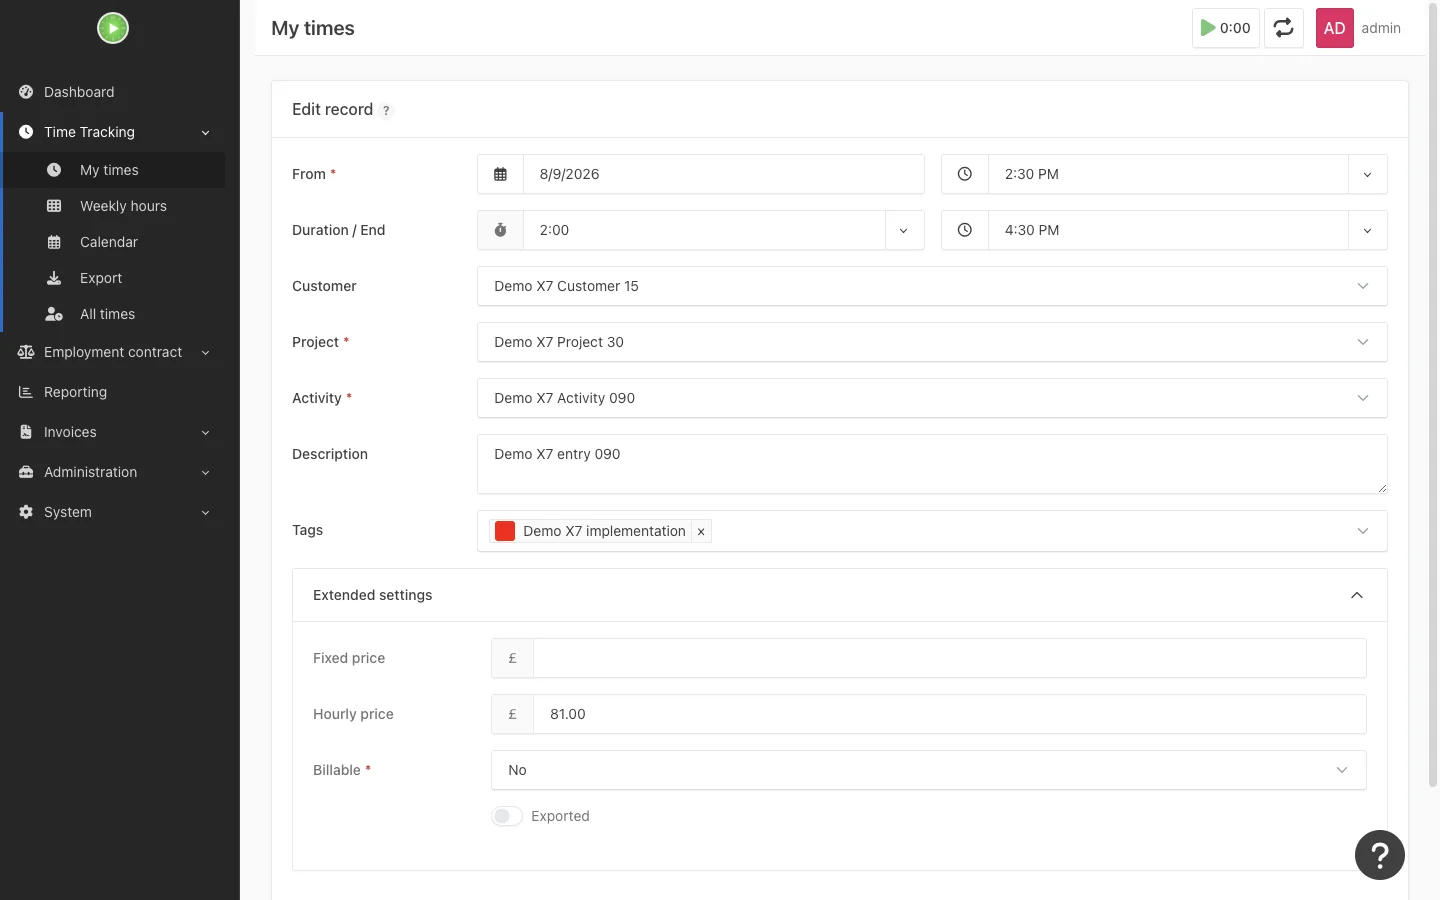Click the Kimai logo at top of sidebar

pyautogui.click(x=113, y=28)
